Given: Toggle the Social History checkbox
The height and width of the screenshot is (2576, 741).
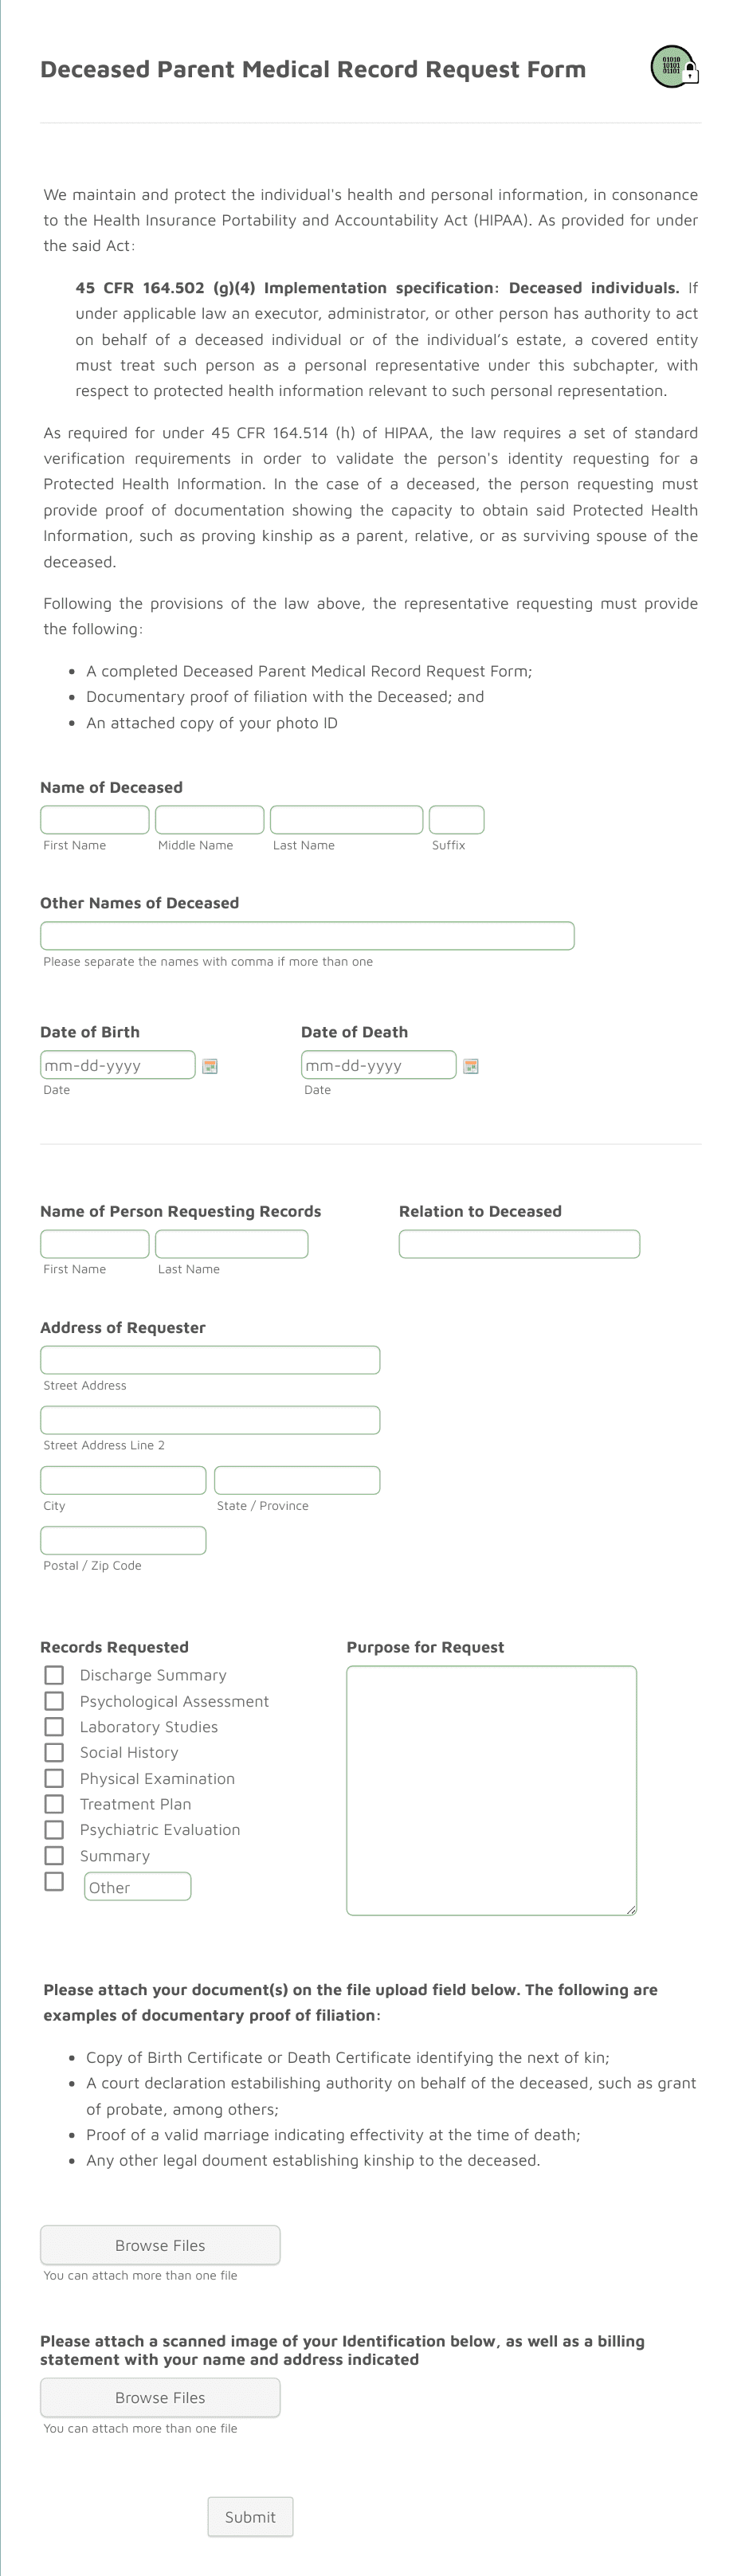Looking at the screenshot, I should [x=55, y=1752].
